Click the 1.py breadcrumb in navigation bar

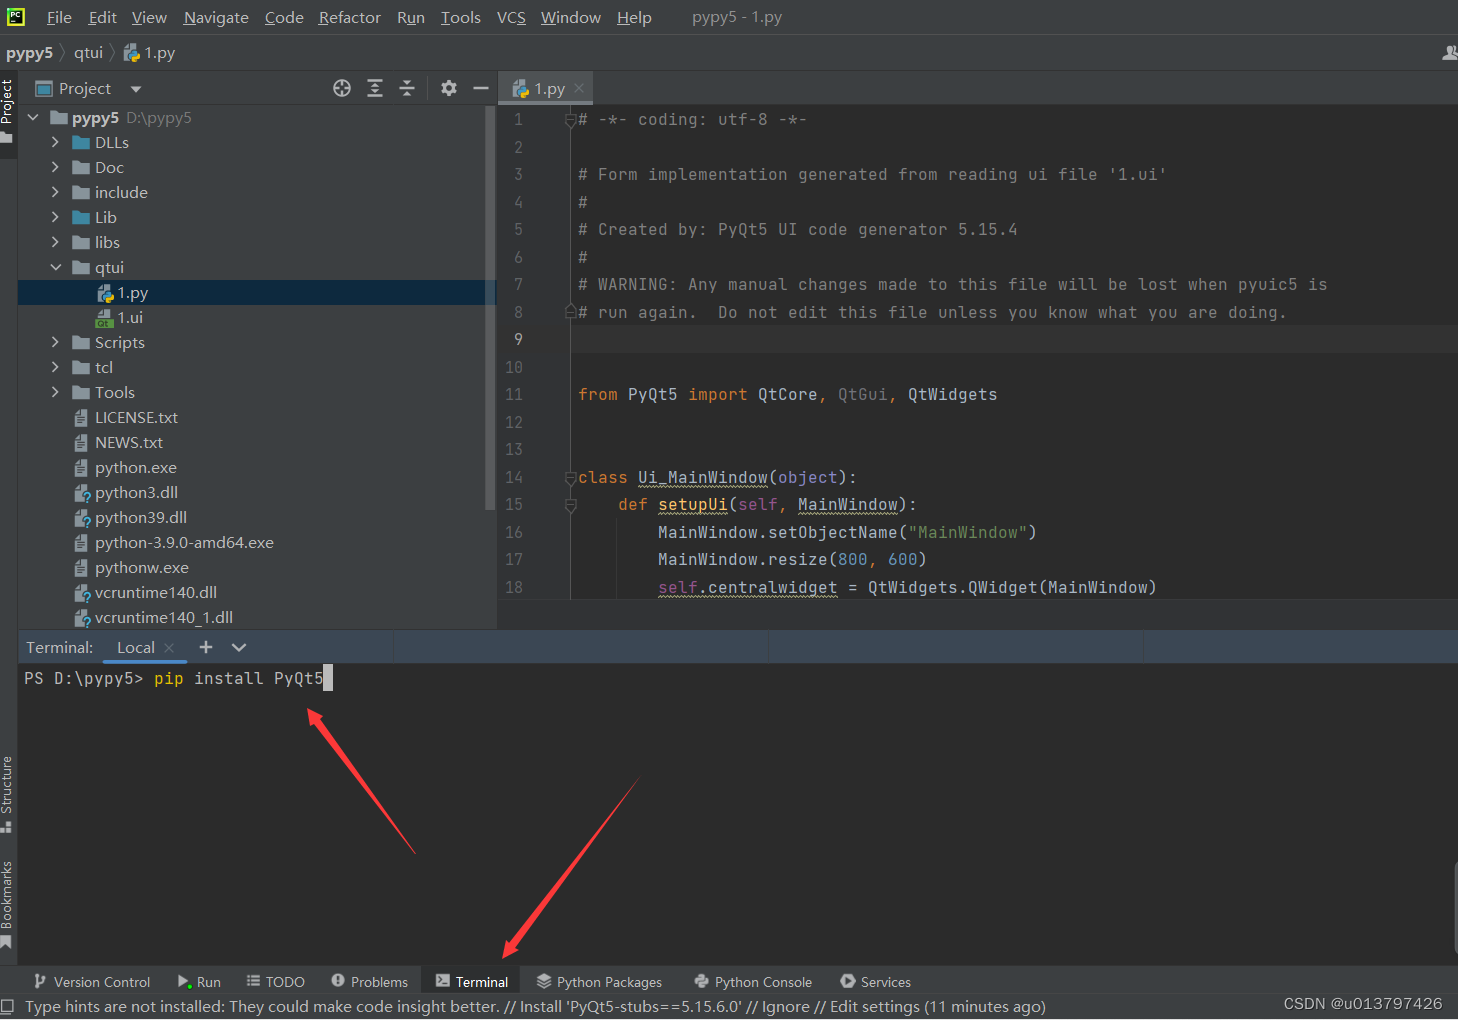pyautogui.click(x=149, y=52)
